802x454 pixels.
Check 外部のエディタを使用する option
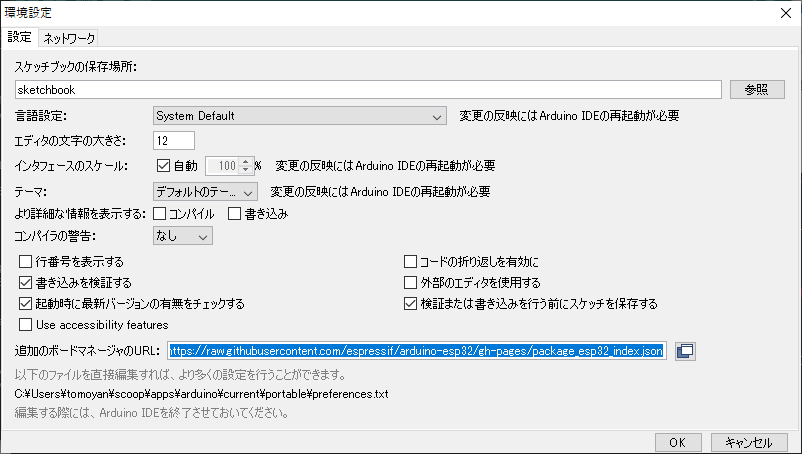[x=410, y=283]
